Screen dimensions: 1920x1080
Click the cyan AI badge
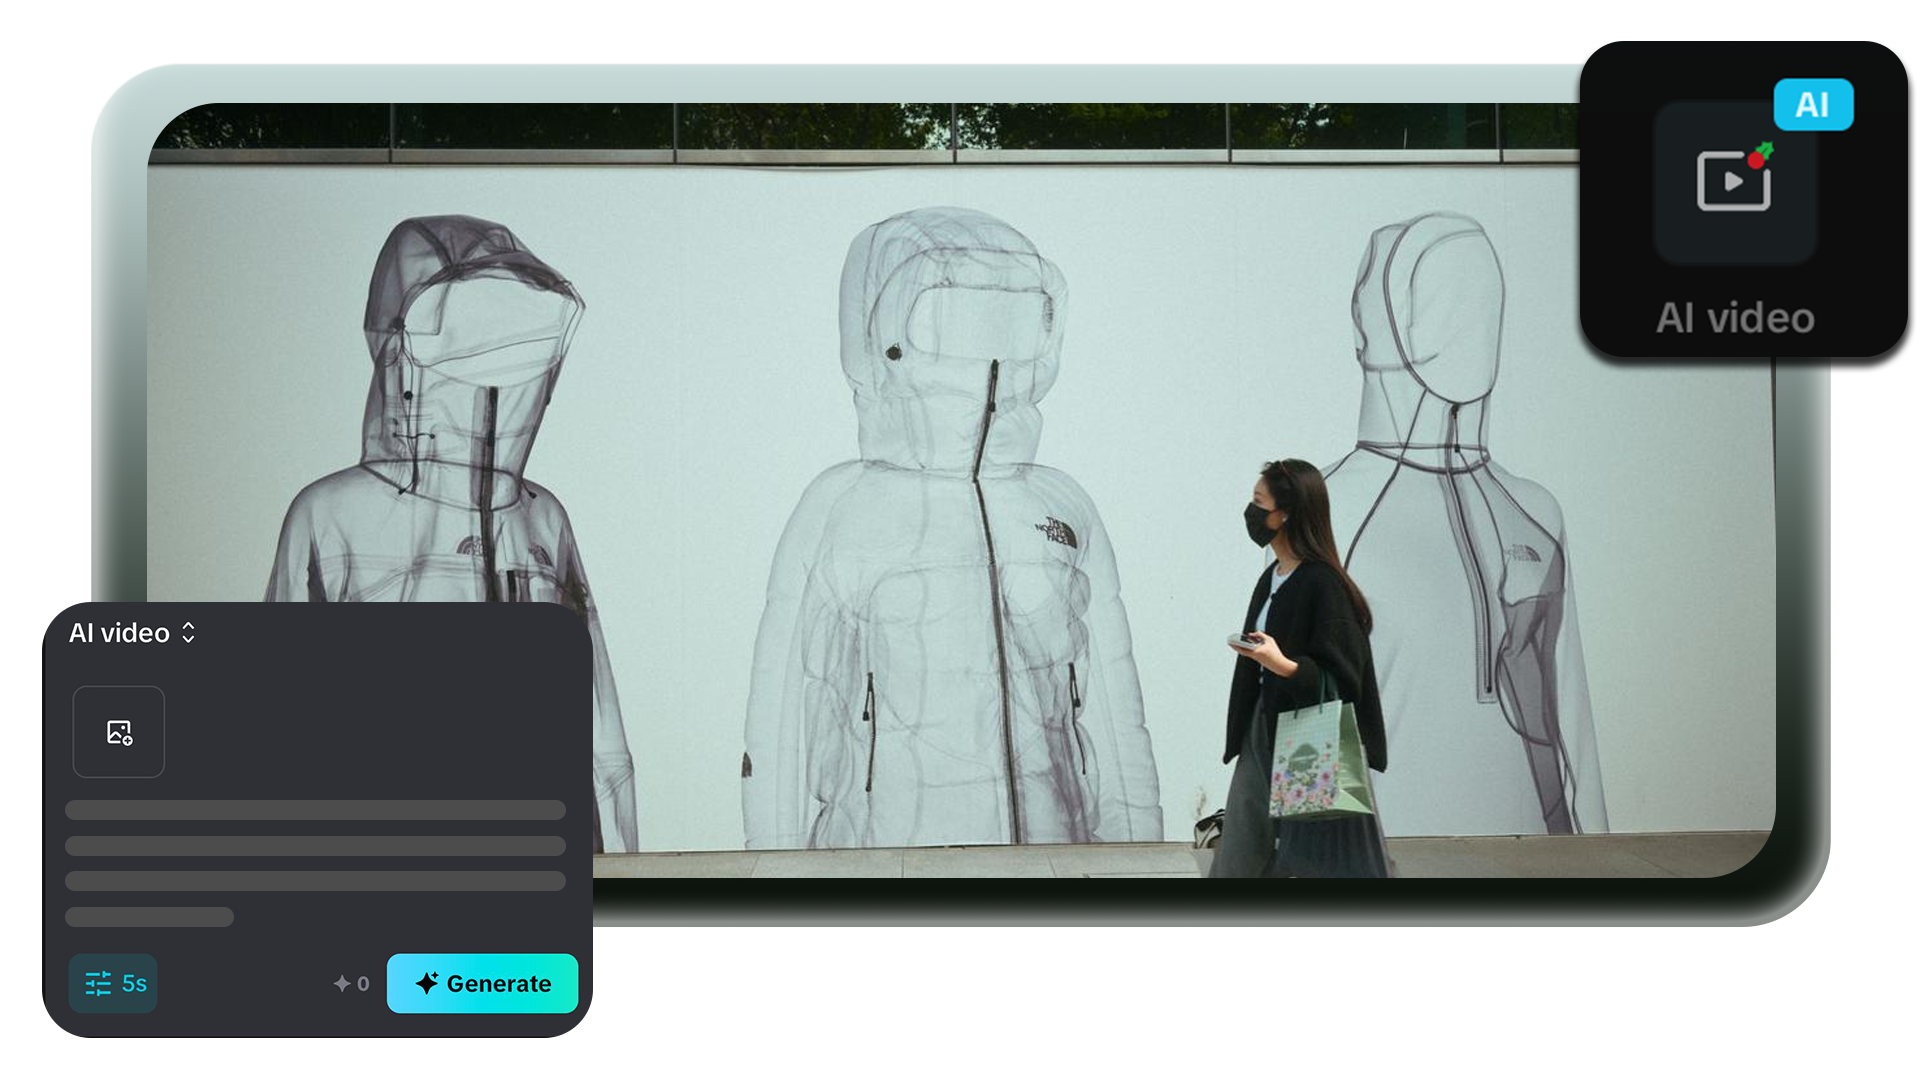(1813, 105)
